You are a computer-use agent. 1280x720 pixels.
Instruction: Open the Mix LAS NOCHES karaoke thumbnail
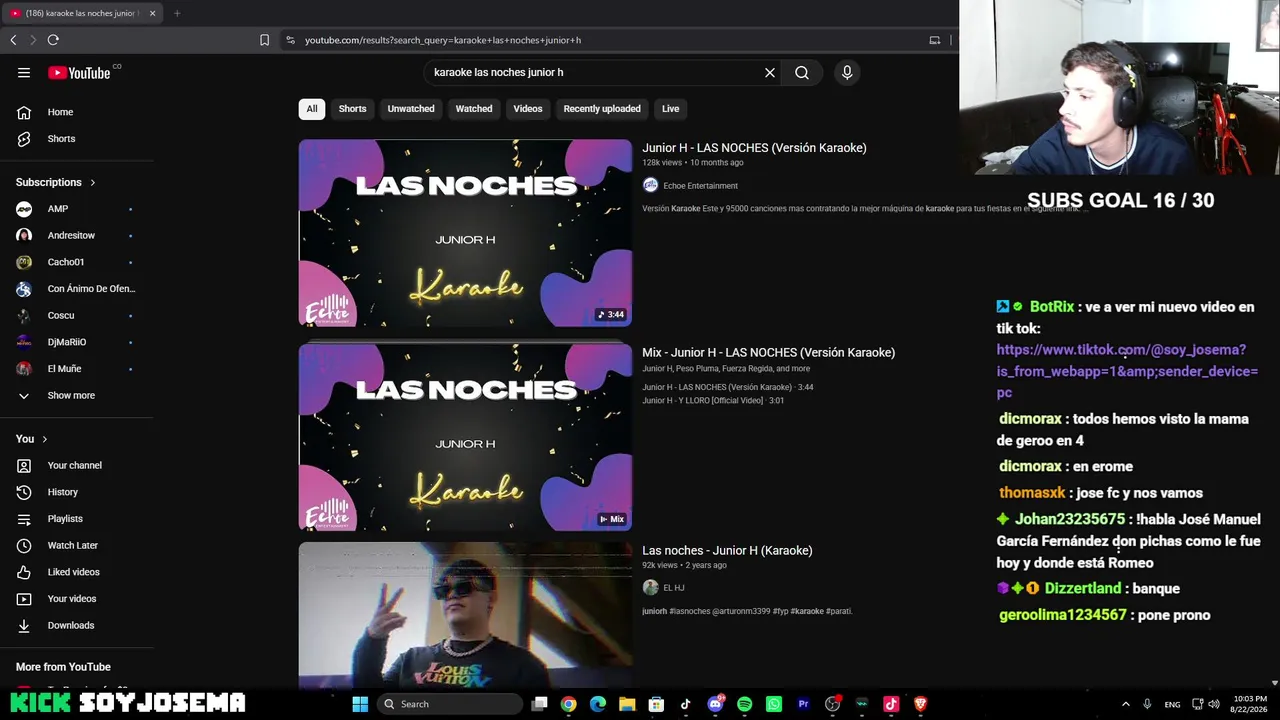pos(465,437)
